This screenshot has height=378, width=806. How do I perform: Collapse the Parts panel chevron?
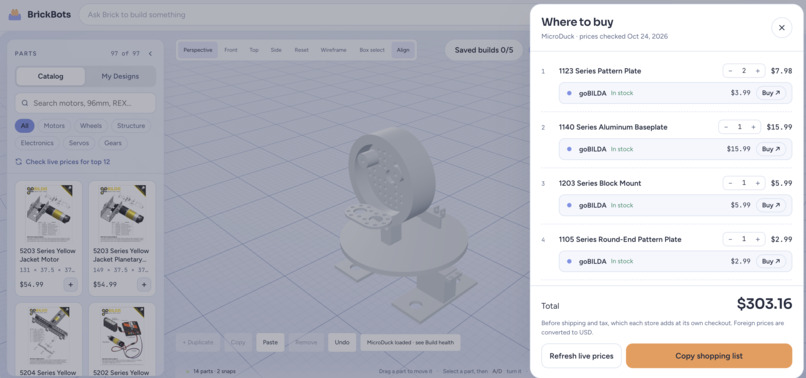click(x=150, y=53)
